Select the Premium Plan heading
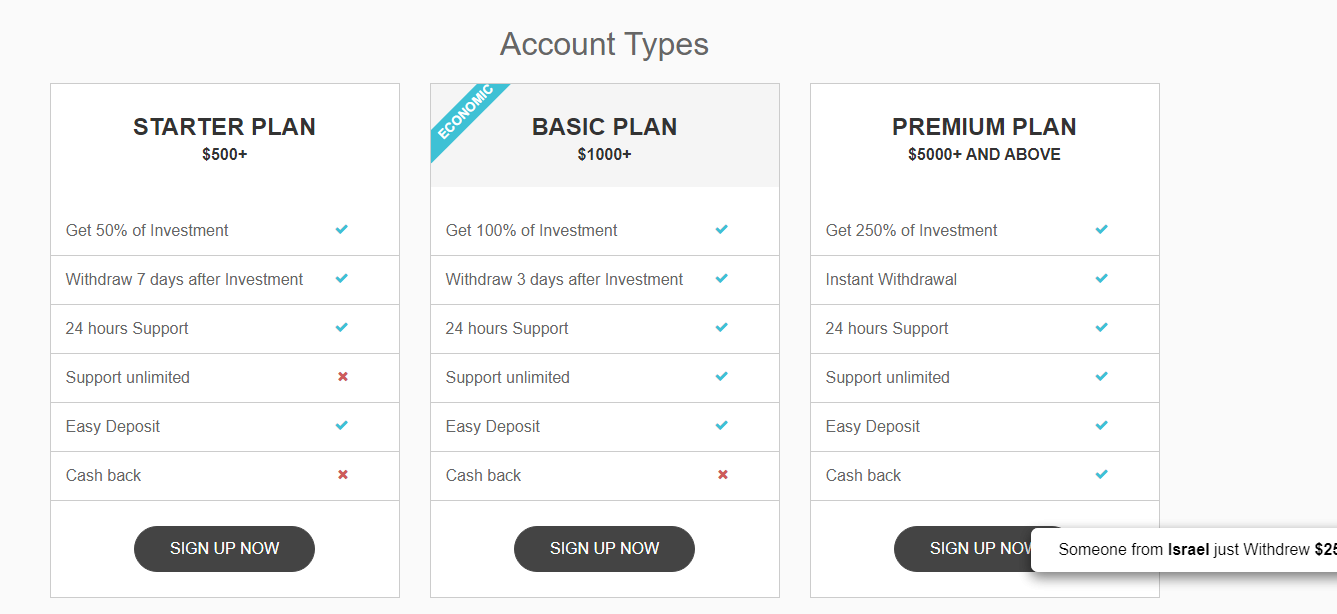The image size is (1337, 614). click(x=984, y=127)
